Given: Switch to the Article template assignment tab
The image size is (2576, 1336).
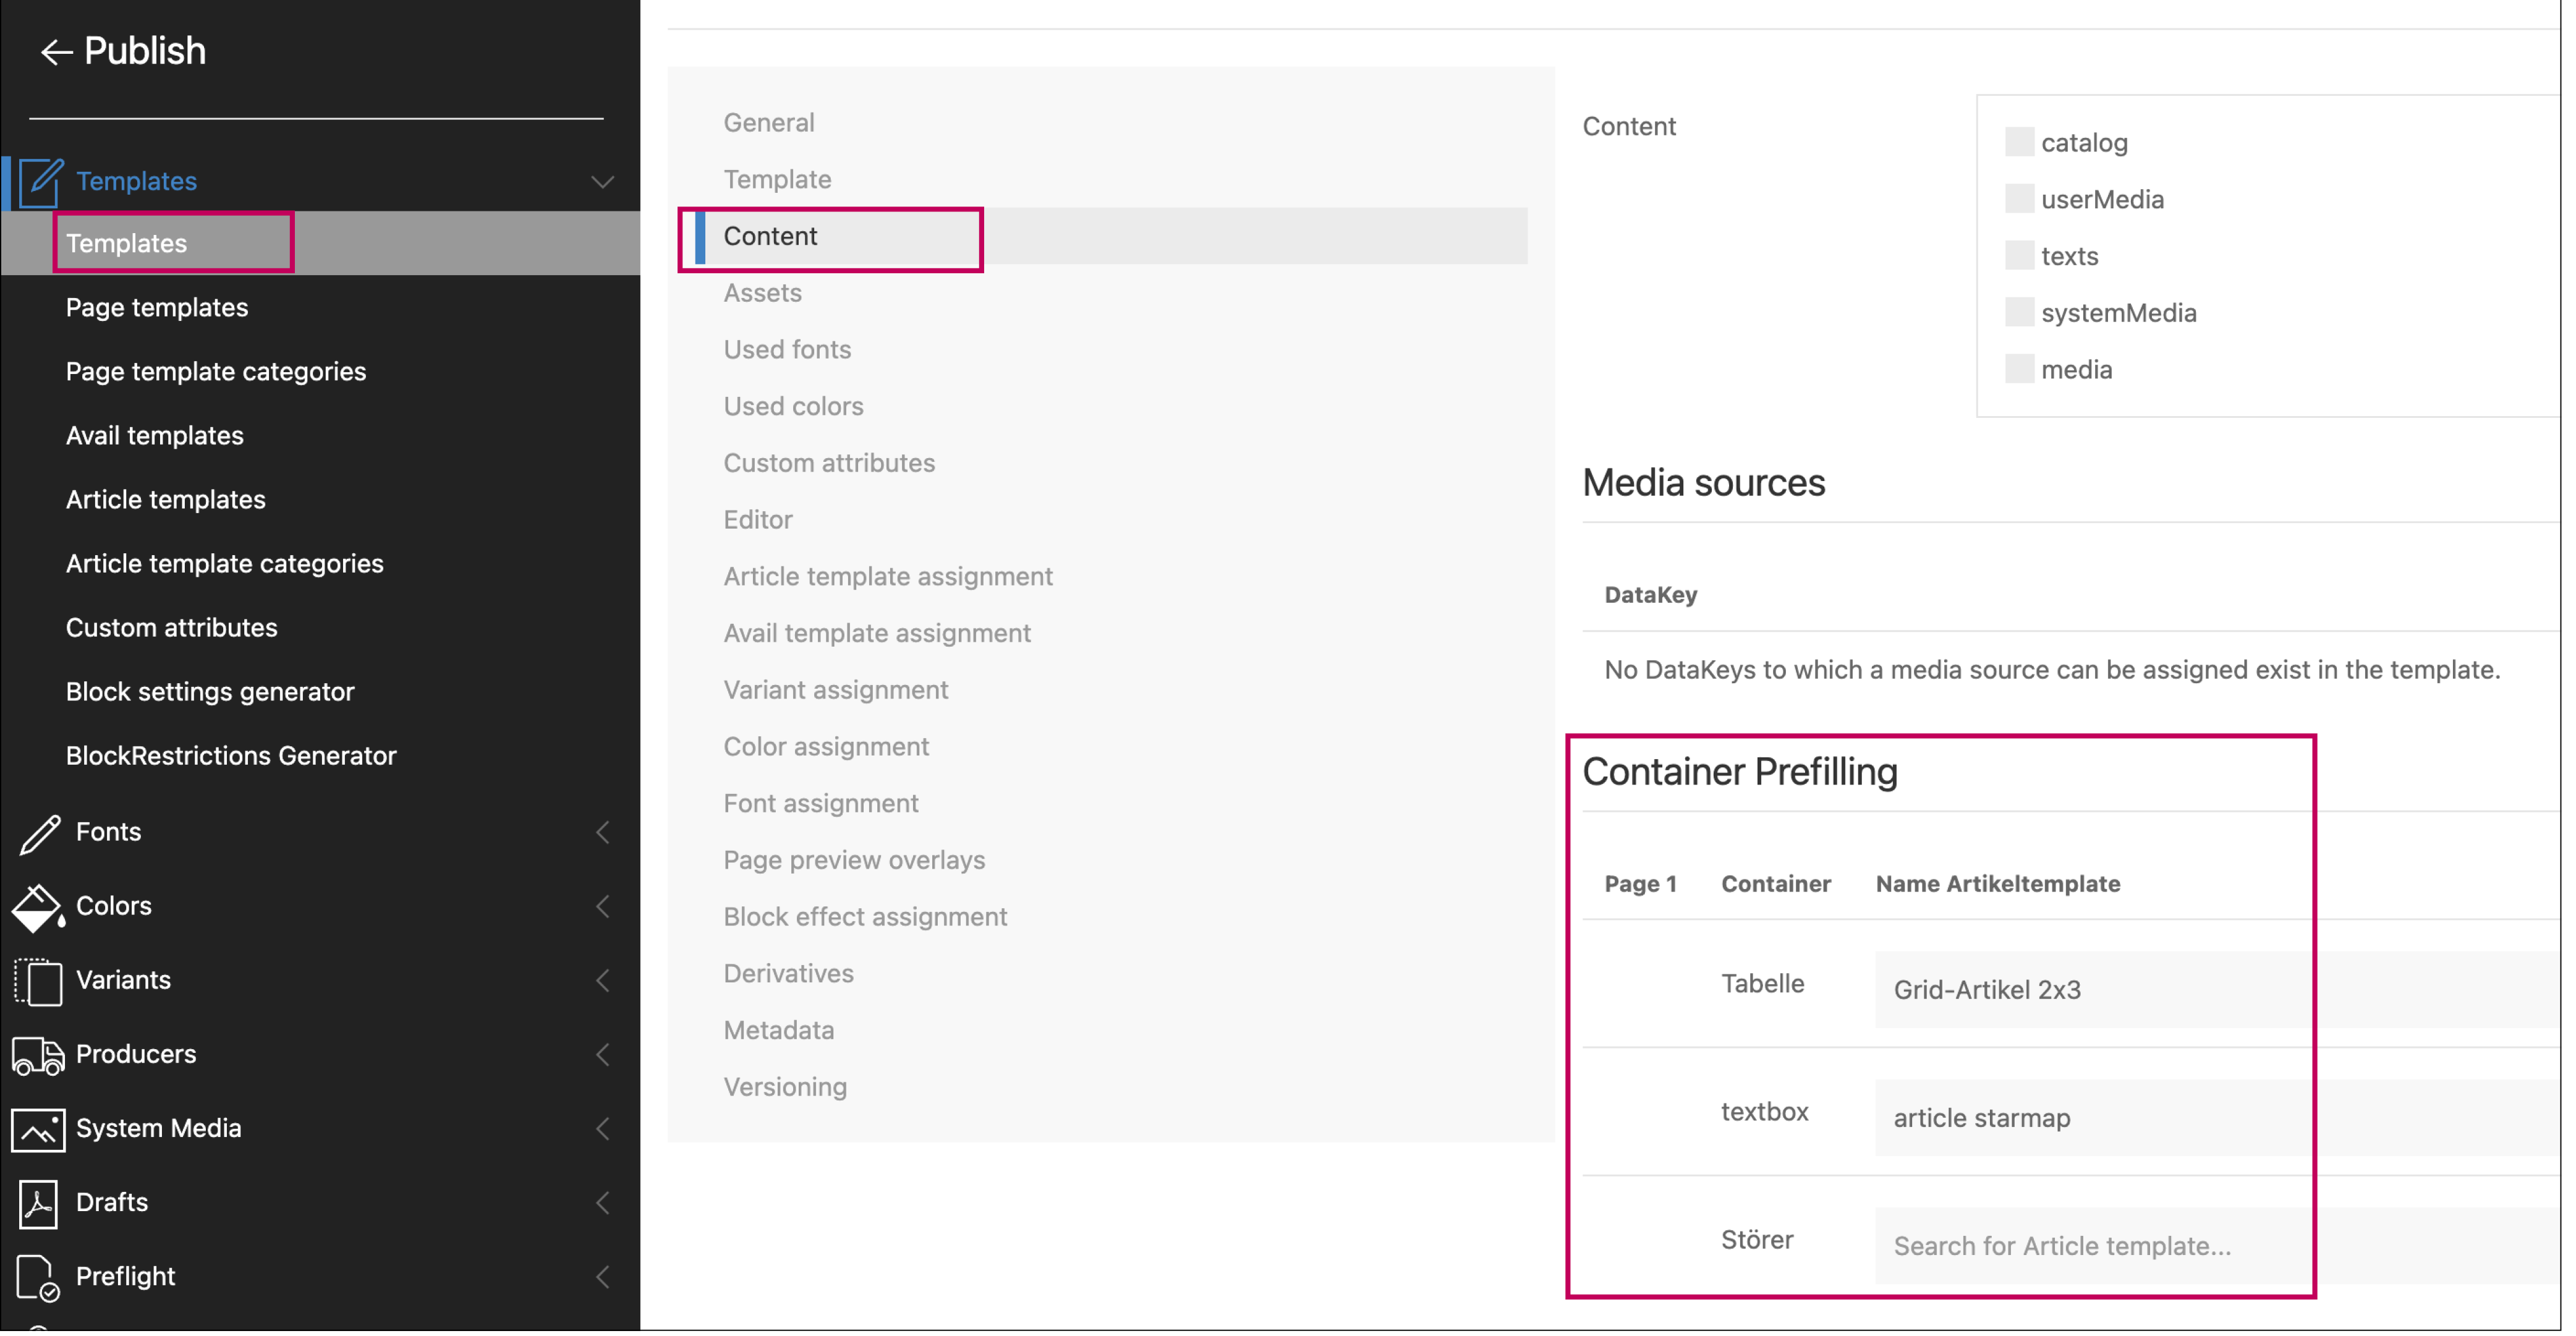Looking at the screenshot, I should pos(887,577).
